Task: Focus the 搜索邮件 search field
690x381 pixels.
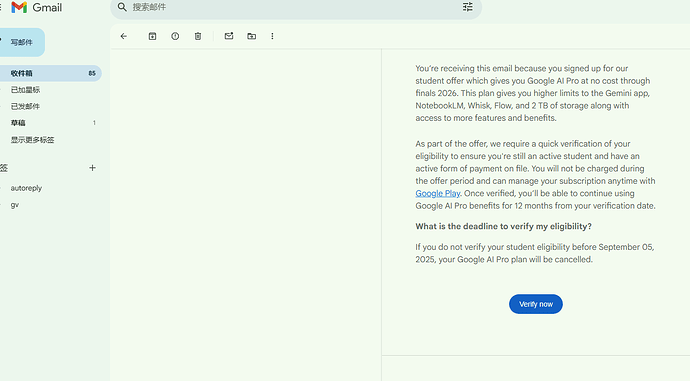Action: pos(295,7)
